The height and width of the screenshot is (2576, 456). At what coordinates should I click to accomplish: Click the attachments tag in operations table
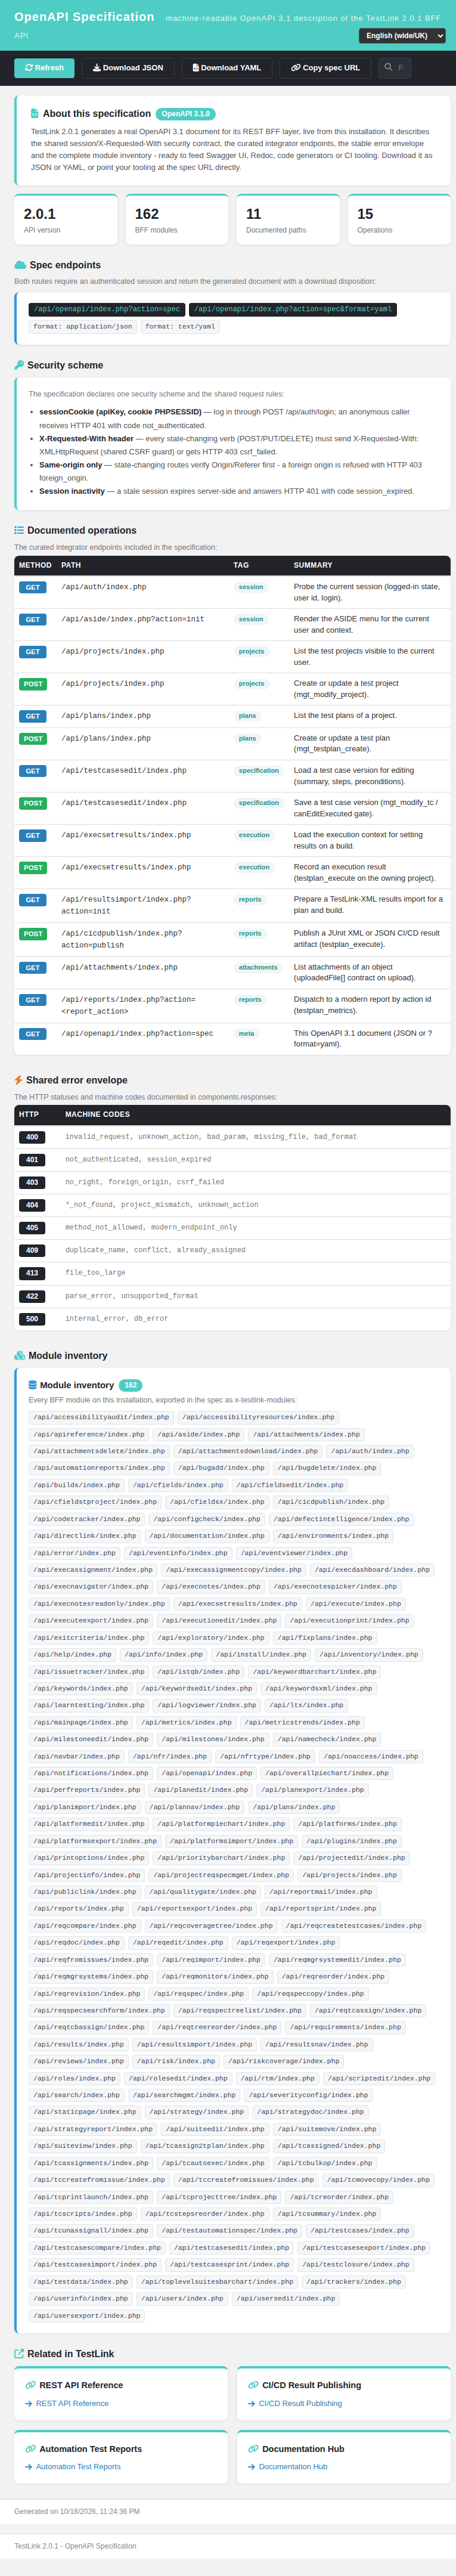coord(258,967)
